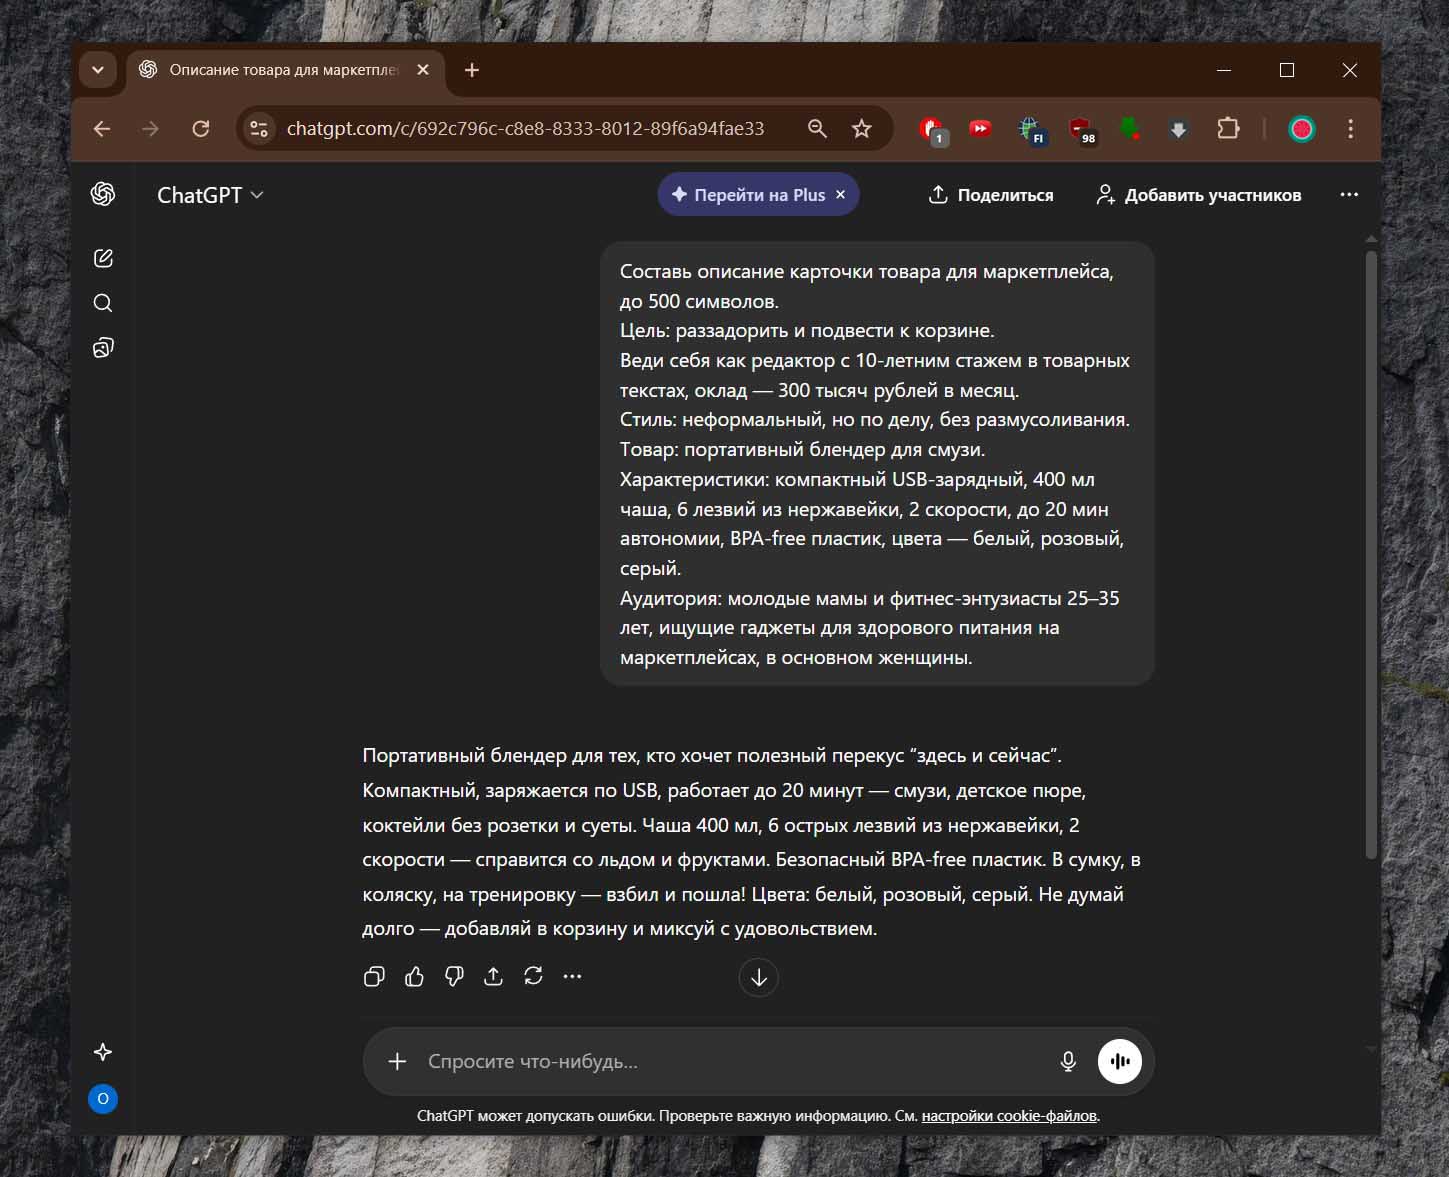Open the 'настройки cookie-файлов' link

click(1009, 1116)
